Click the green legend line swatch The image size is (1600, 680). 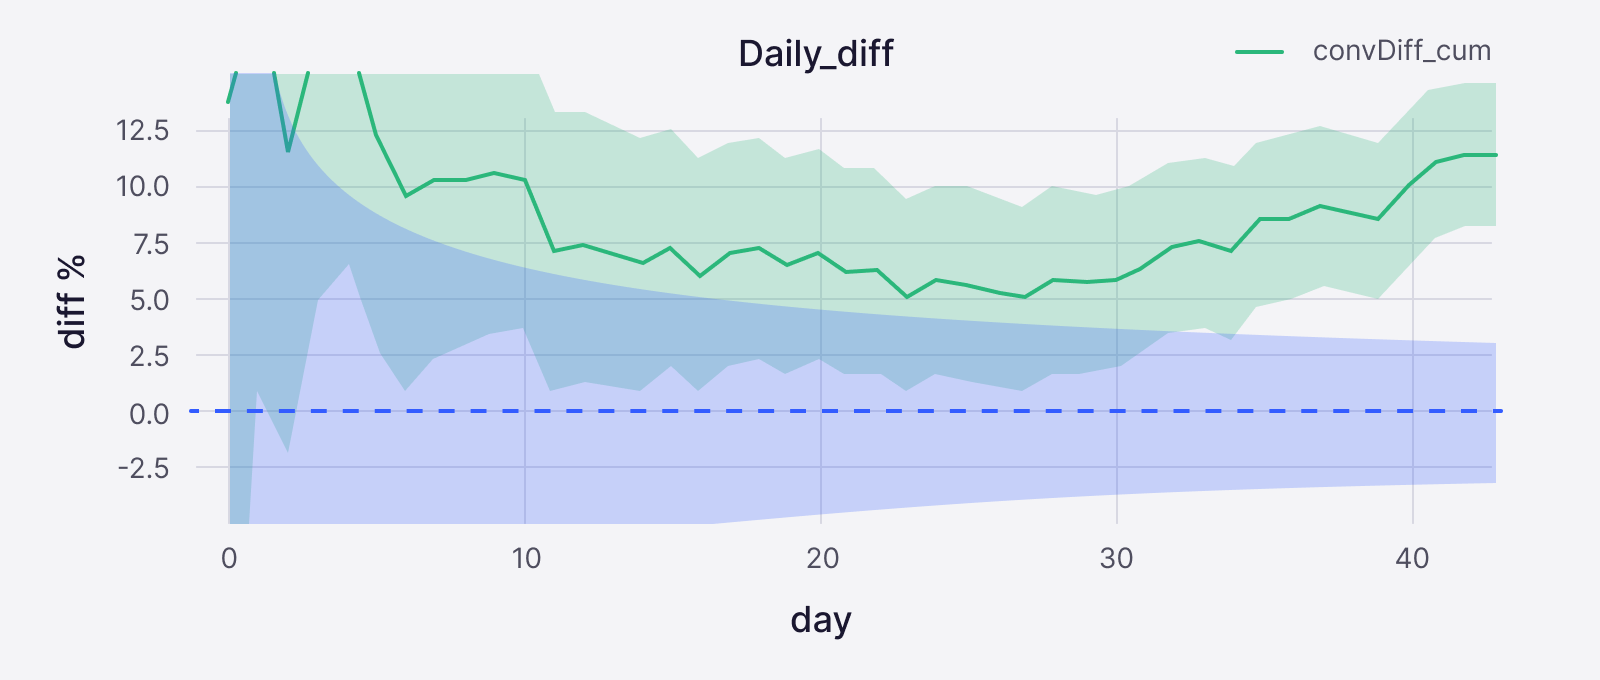pyautogui.click(x=1260, y=51)
